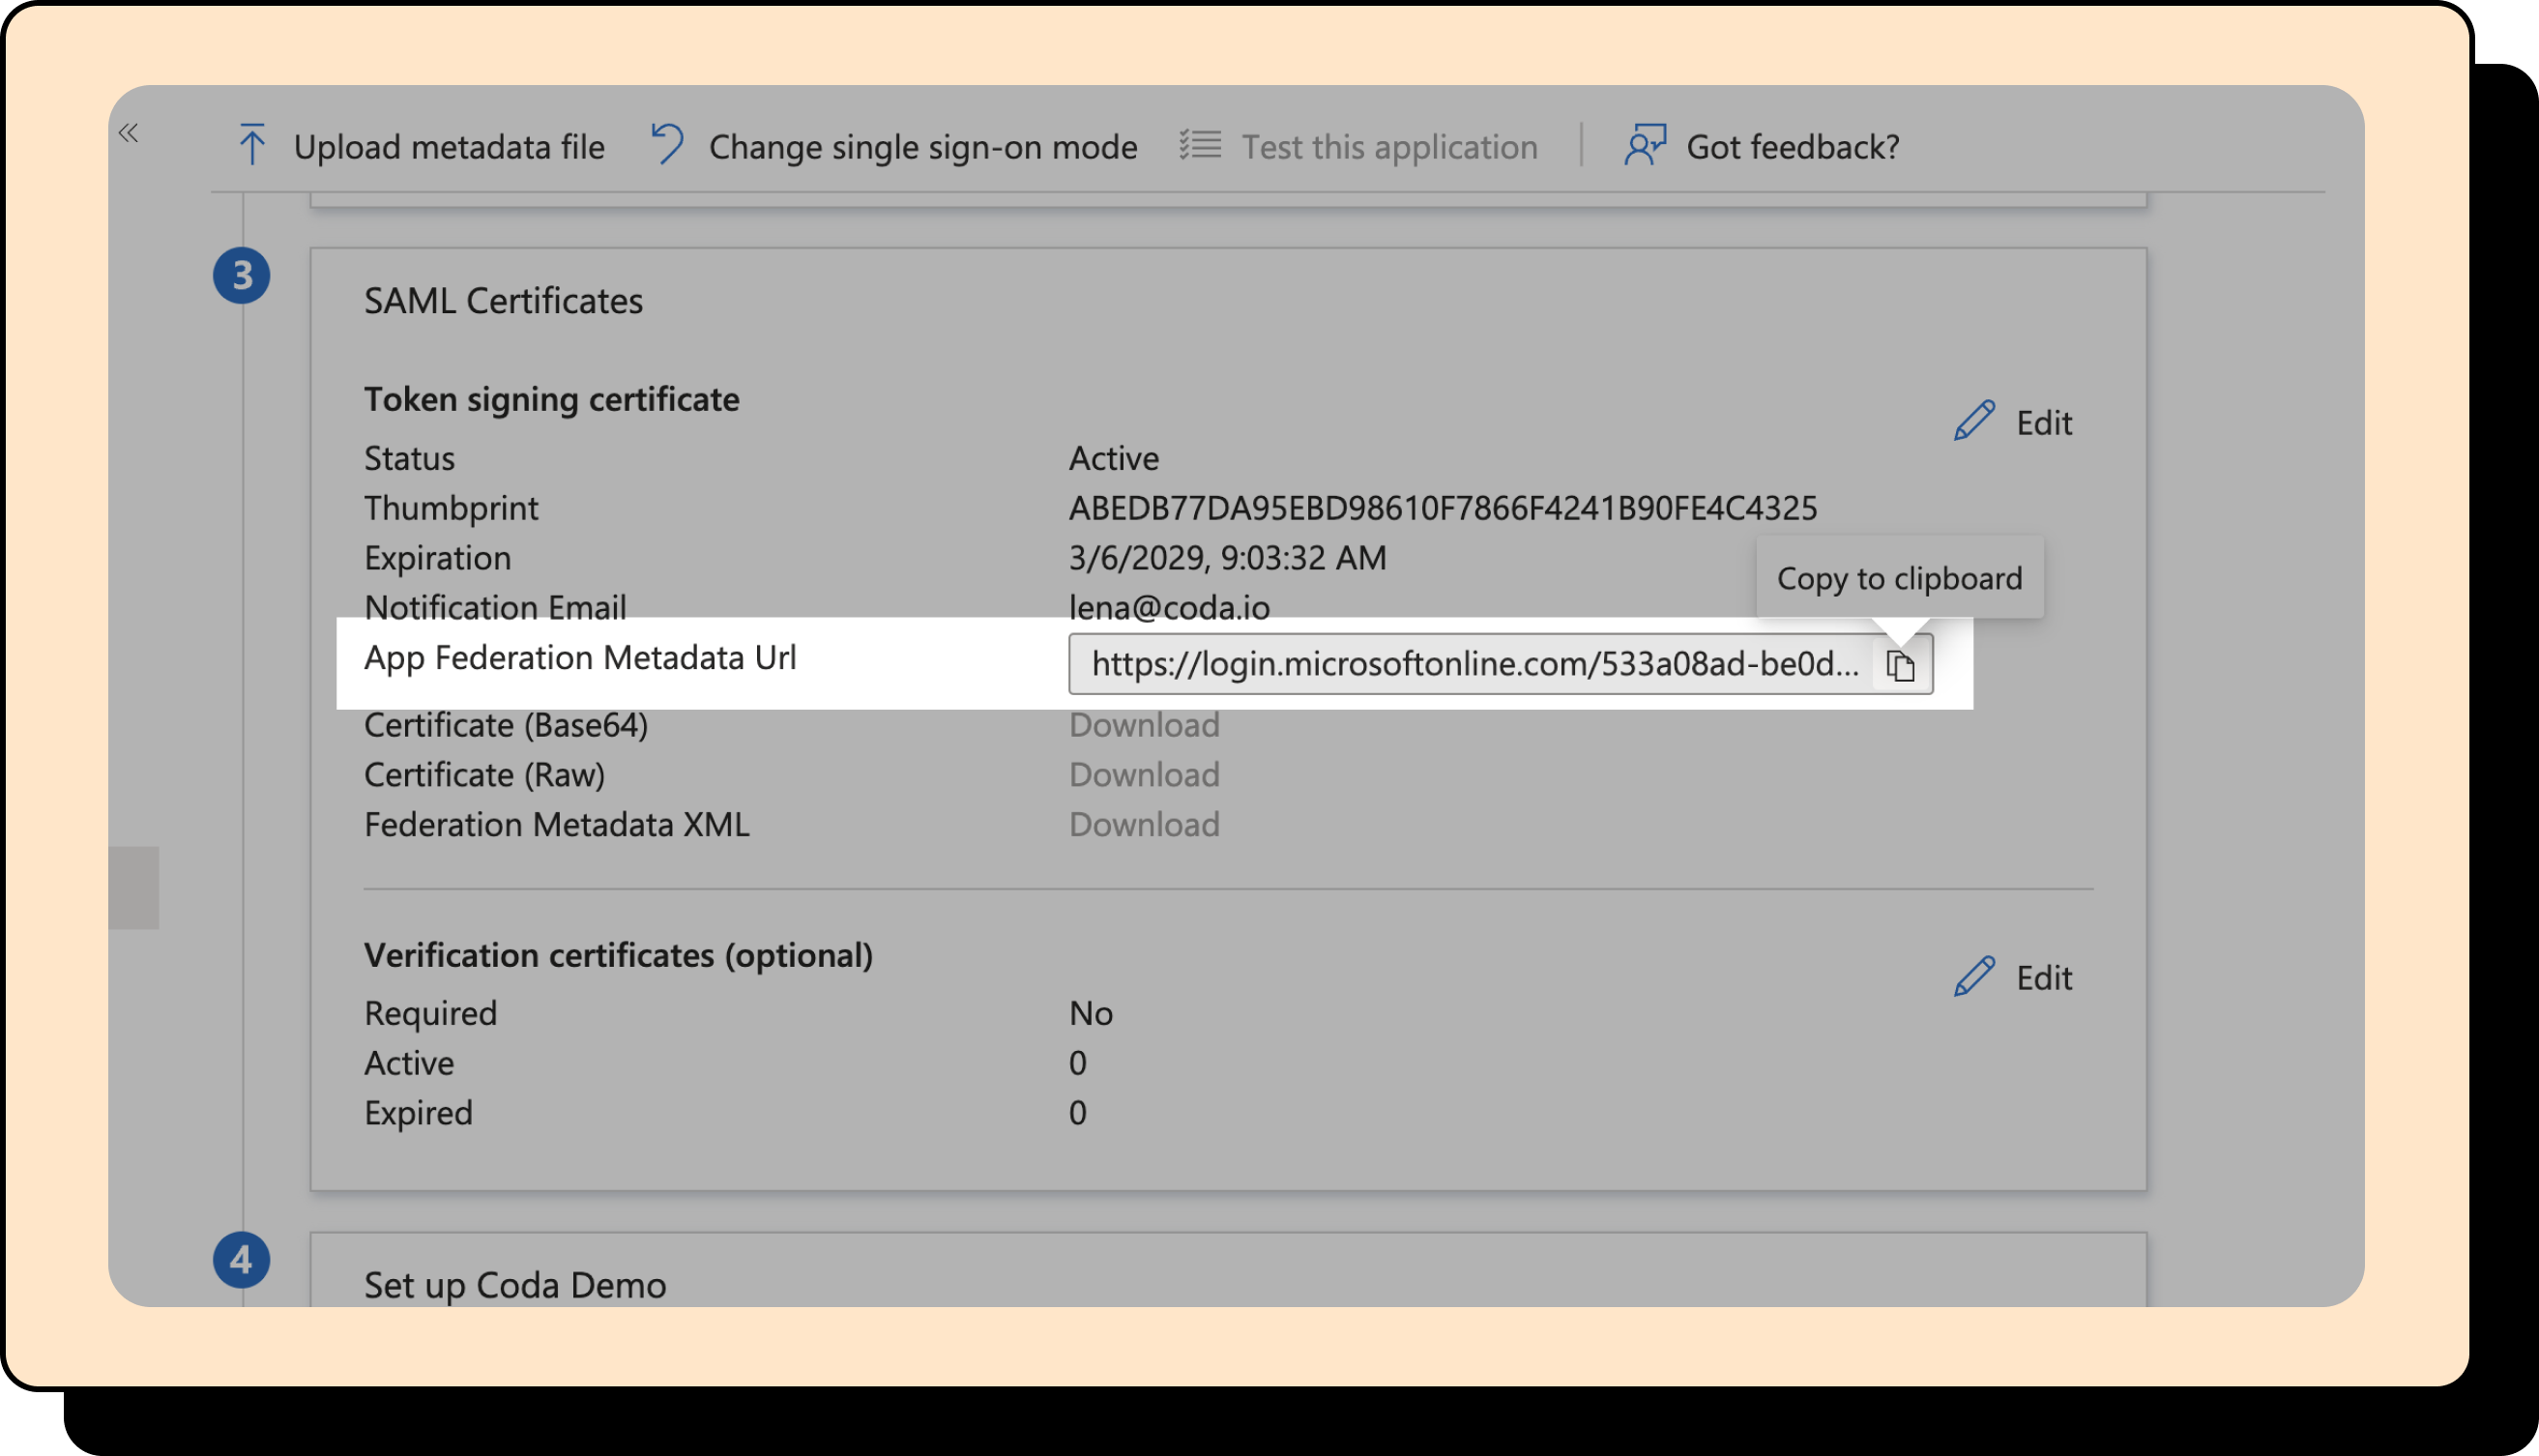The height and width of the screenshot is (1456, 2539).
Task: Download the Federation Metadata XML
Action: pos(1143,825)
